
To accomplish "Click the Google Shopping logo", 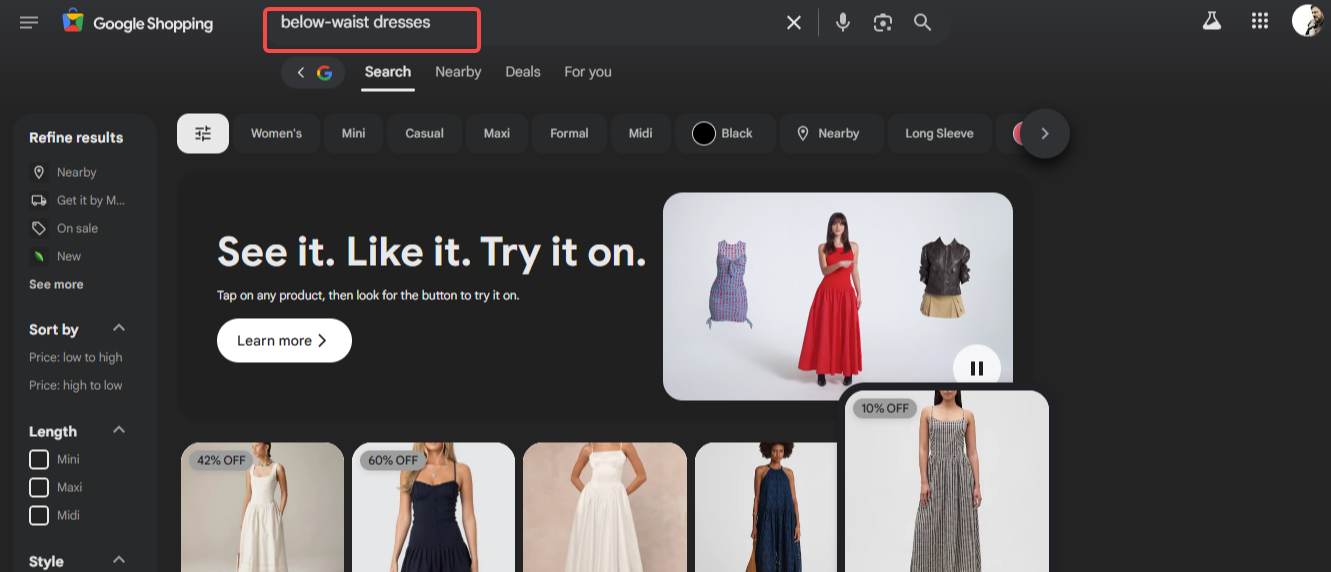I will pyautogui.click(x=137, y=22).
